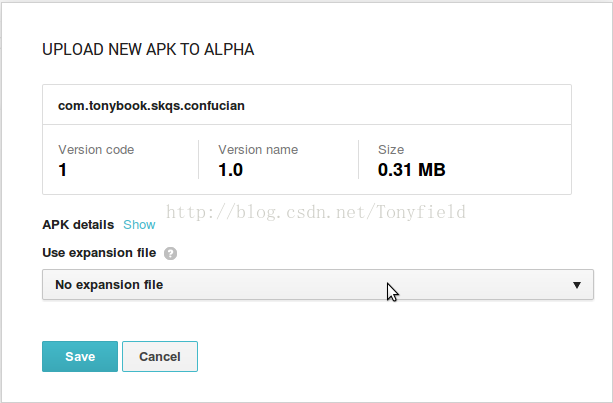
Task: Save the uploaded APK
Action: tap(80, 356)
